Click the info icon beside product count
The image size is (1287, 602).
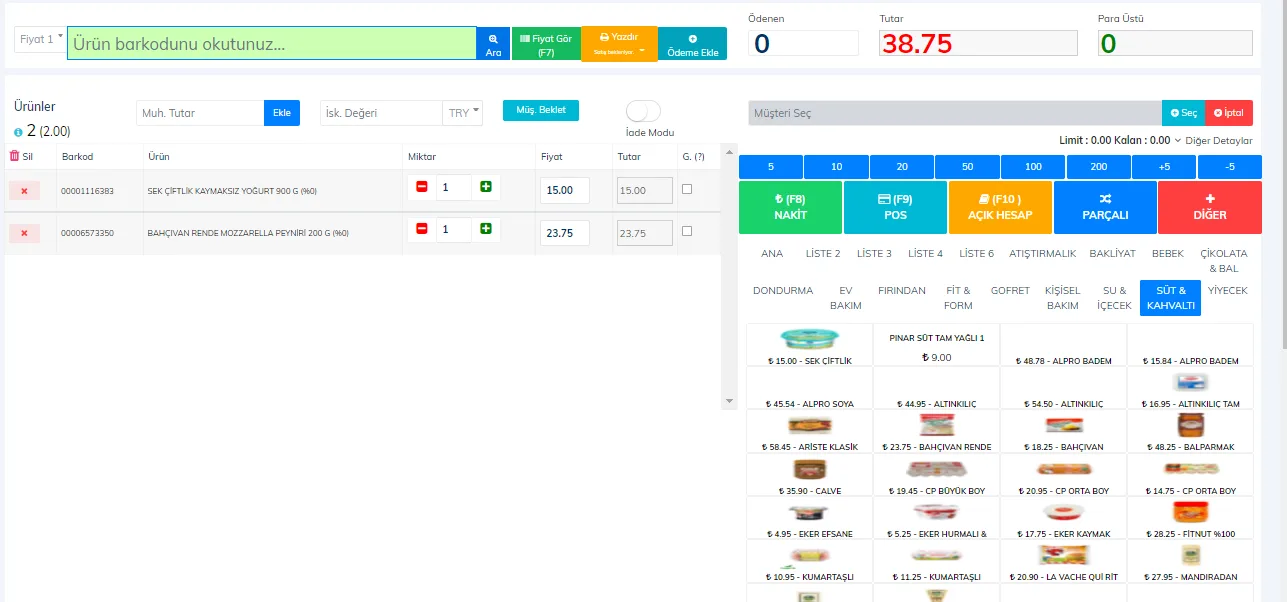[18, 132]
